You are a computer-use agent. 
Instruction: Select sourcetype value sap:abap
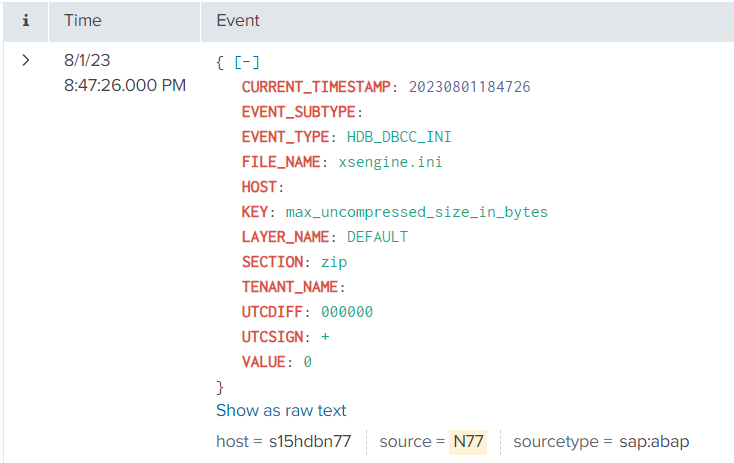click(649, 441)
